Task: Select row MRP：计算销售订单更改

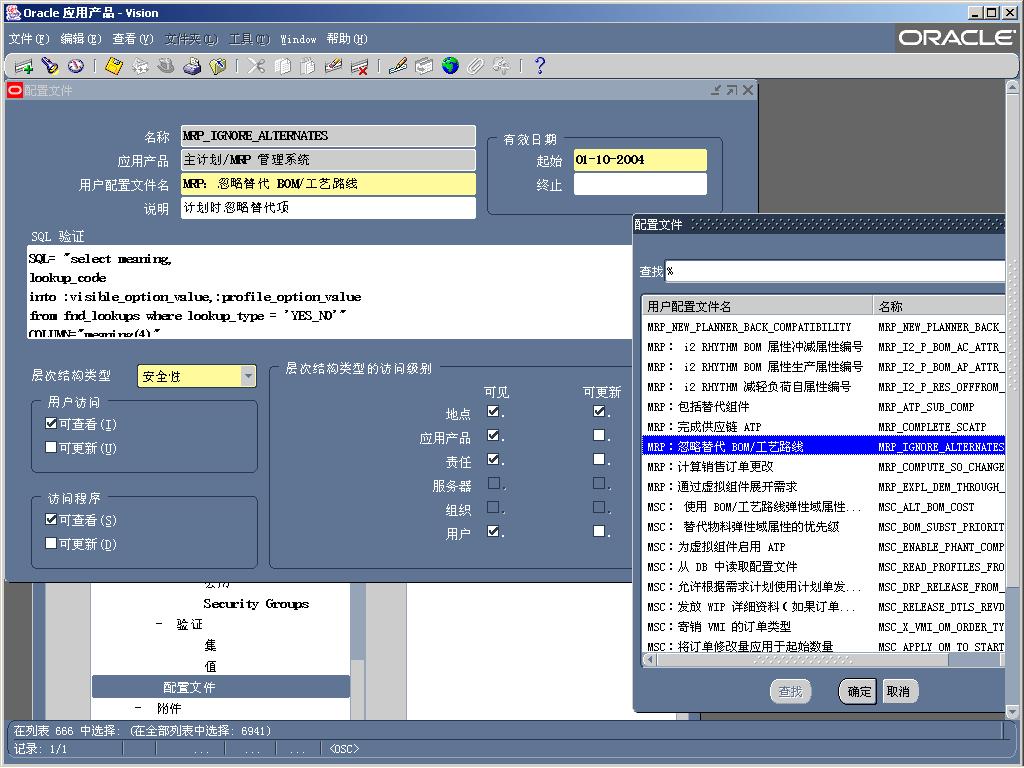Action: (824, 467)
